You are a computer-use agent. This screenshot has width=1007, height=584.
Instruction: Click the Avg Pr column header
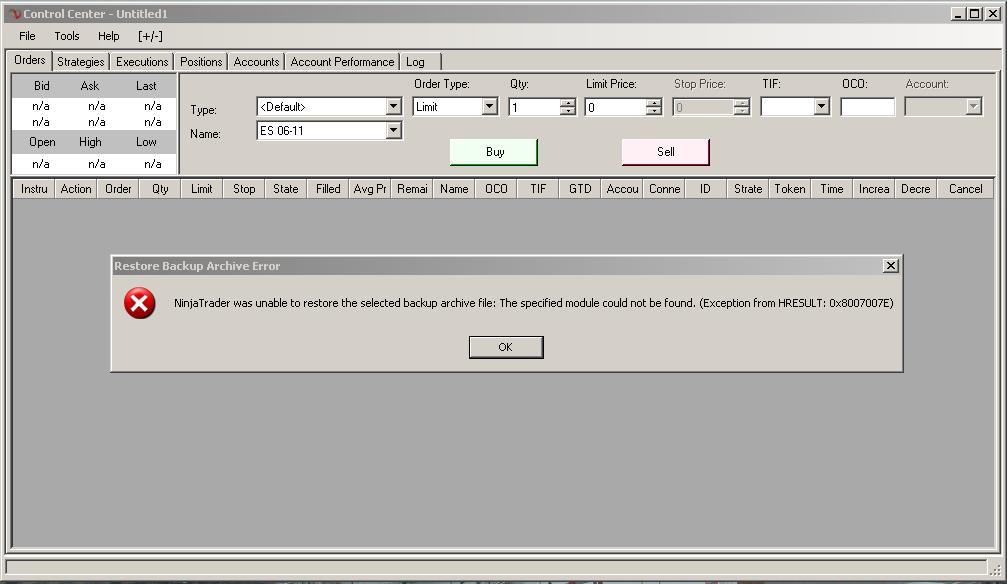pos(370,189)
